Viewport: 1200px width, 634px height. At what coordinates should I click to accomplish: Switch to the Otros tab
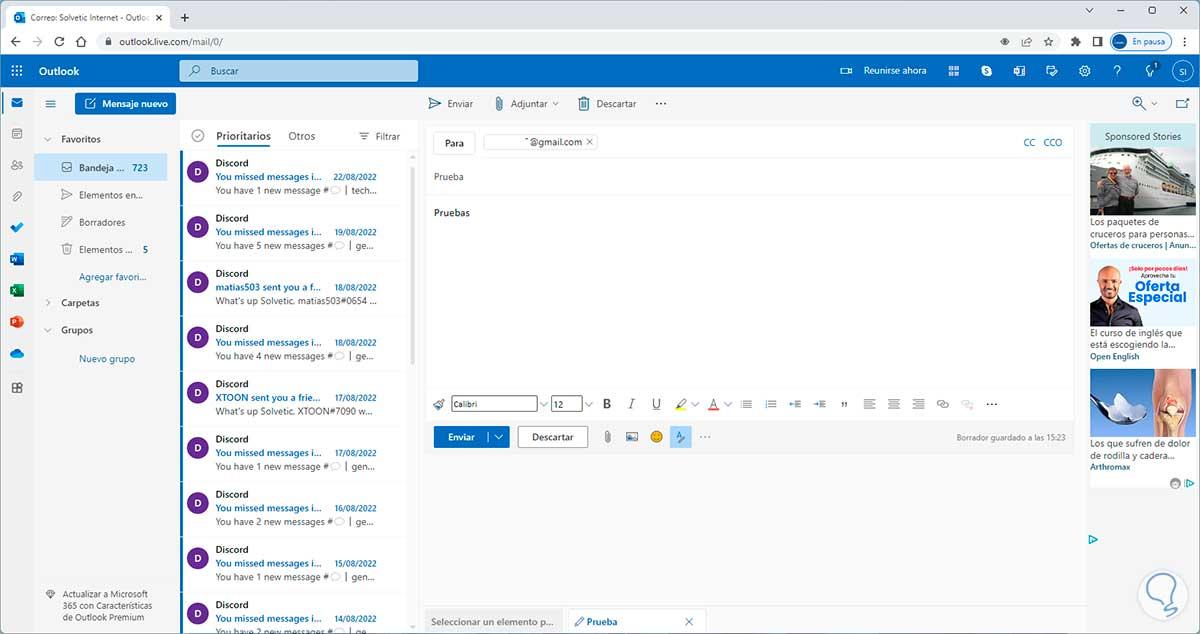(301, 136)
